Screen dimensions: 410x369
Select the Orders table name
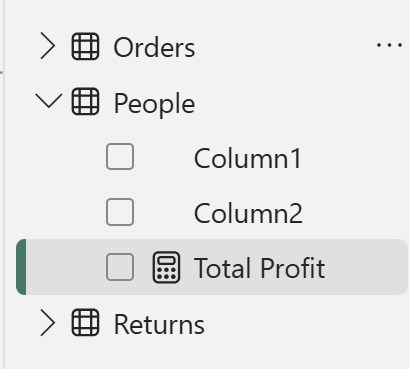pos(154,48)
